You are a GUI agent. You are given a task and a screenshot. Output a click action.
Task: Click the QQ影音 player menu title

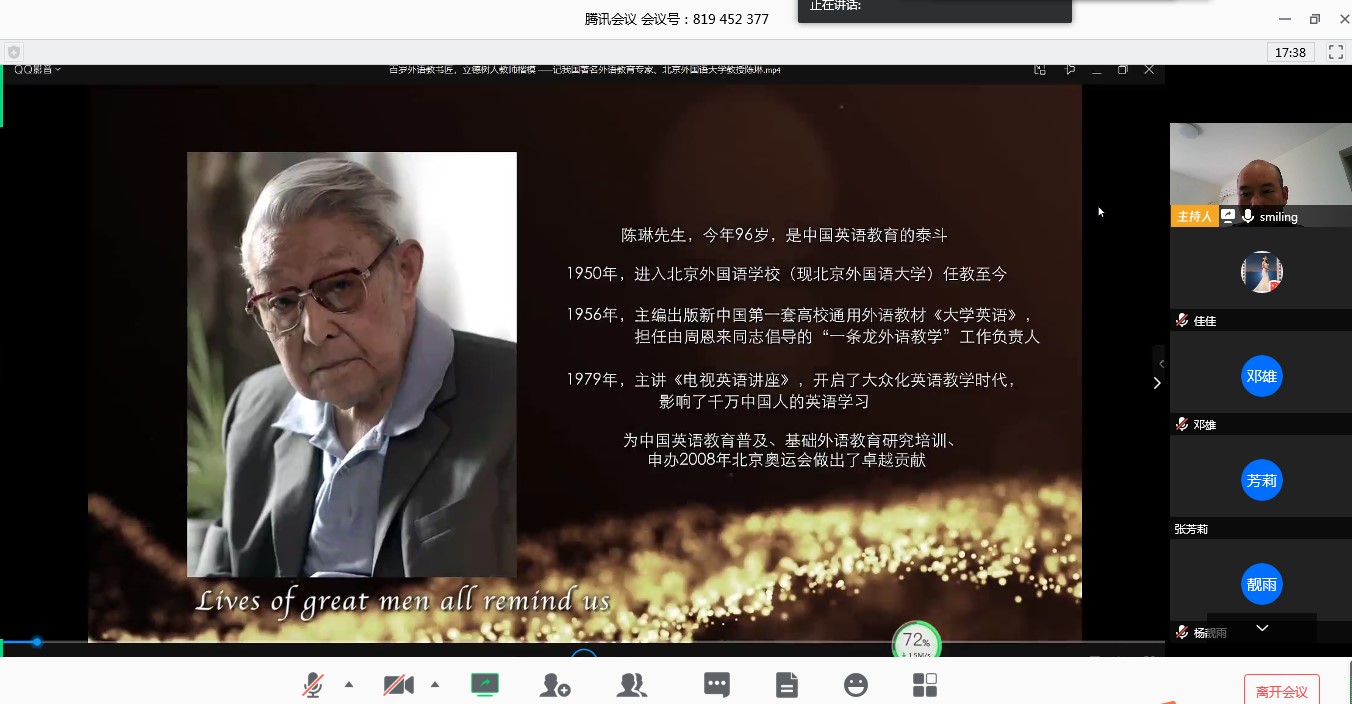[37, 70]
